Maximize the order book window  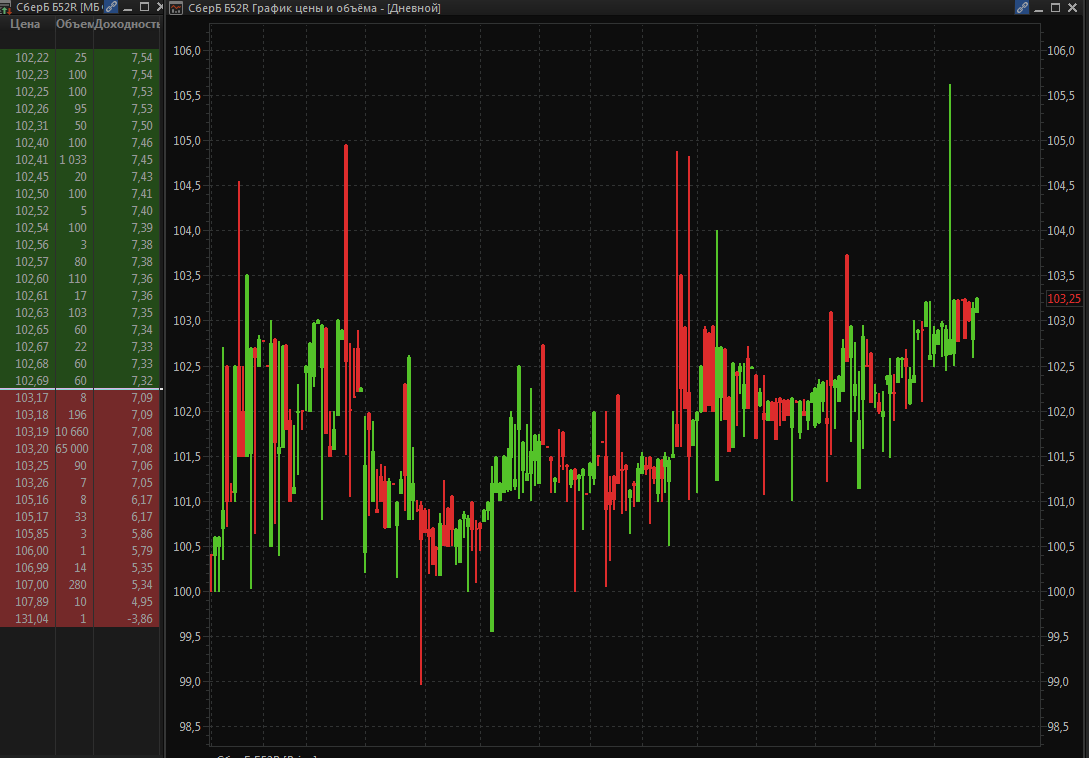pyautogui.click(x=144, y=7)
